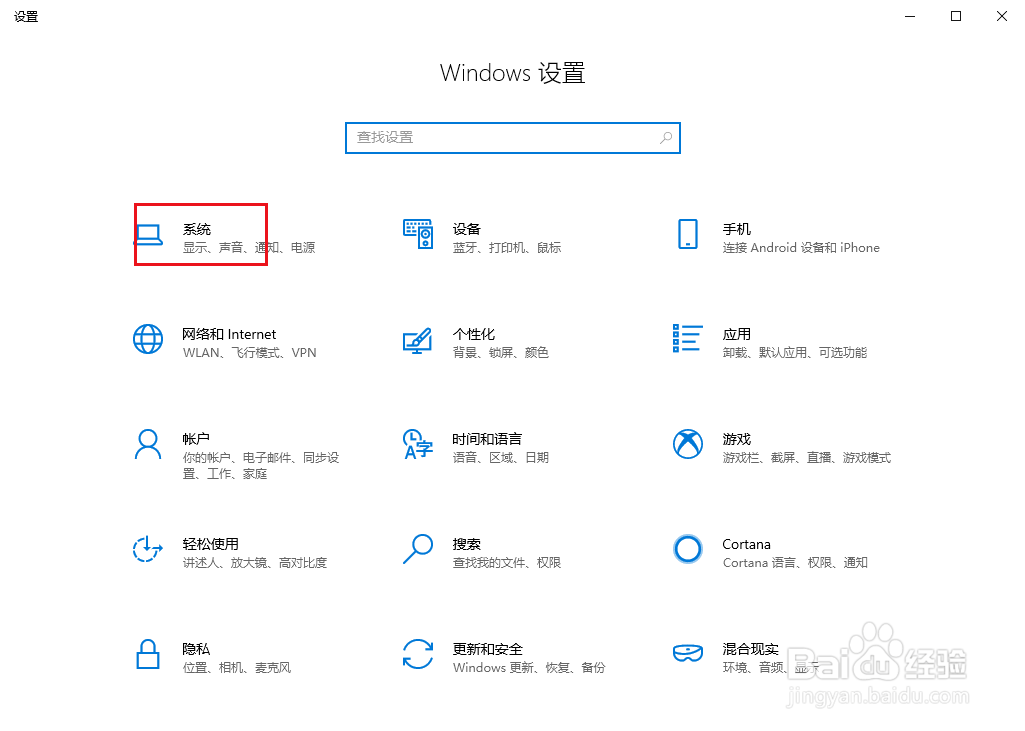The width and height of the screenshot is (1025, 731).
Task: Open the 更新和安全 refresh arrows icon
Action: pos(418,654)
